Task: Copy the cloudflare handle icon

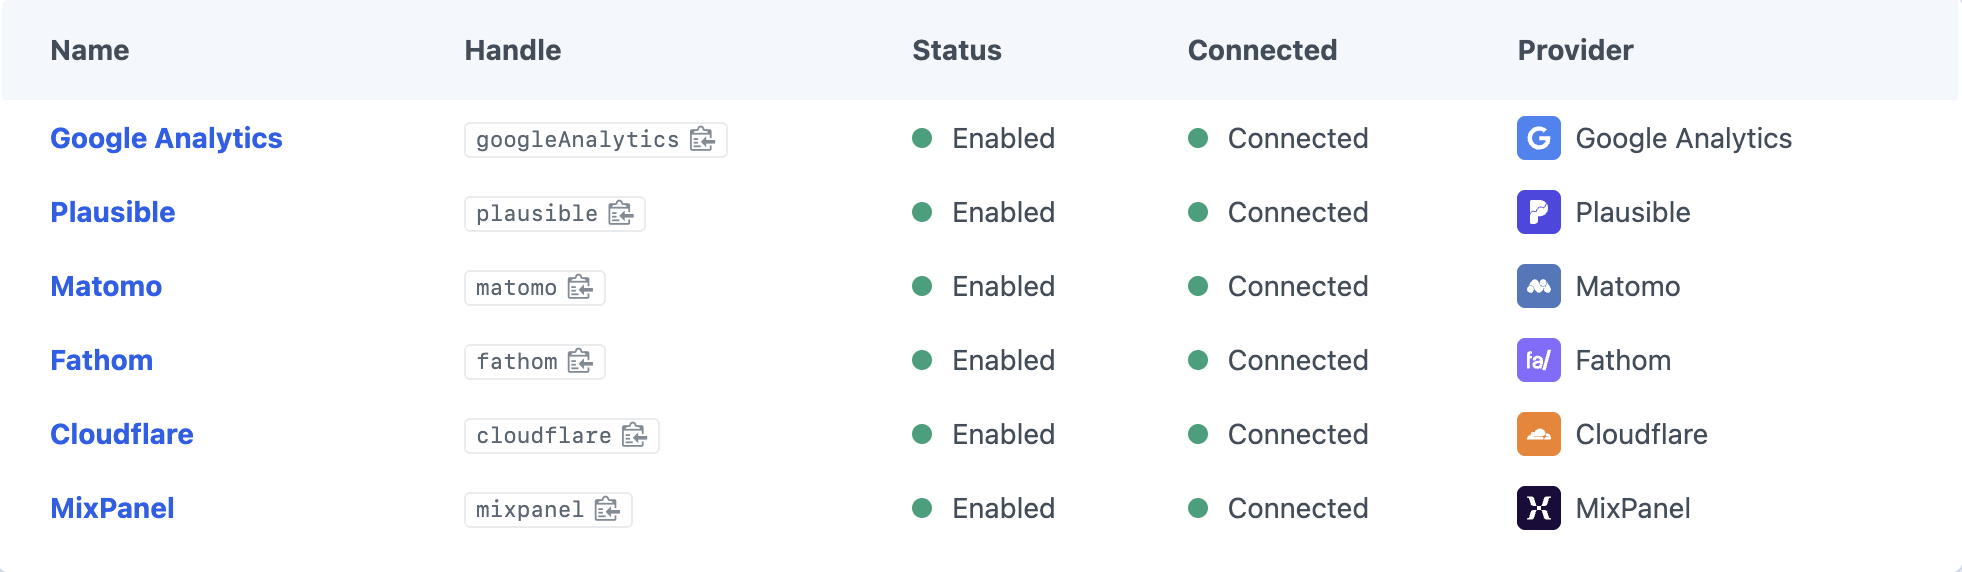Action: [634, 435]
